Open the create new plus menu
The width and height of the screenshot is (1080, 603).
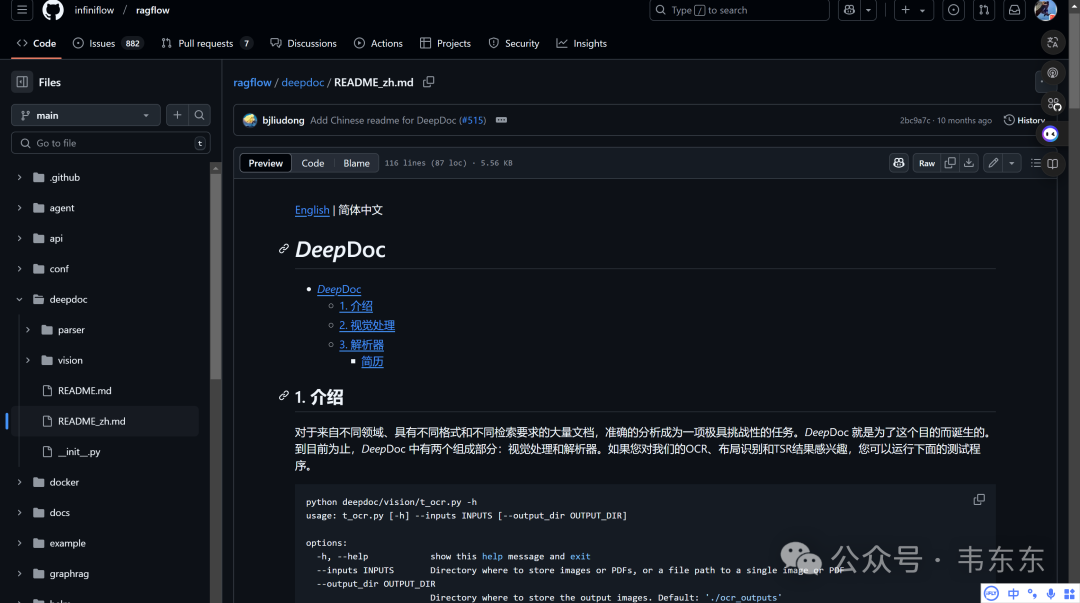pyautogui.click(x=913, y=10)
